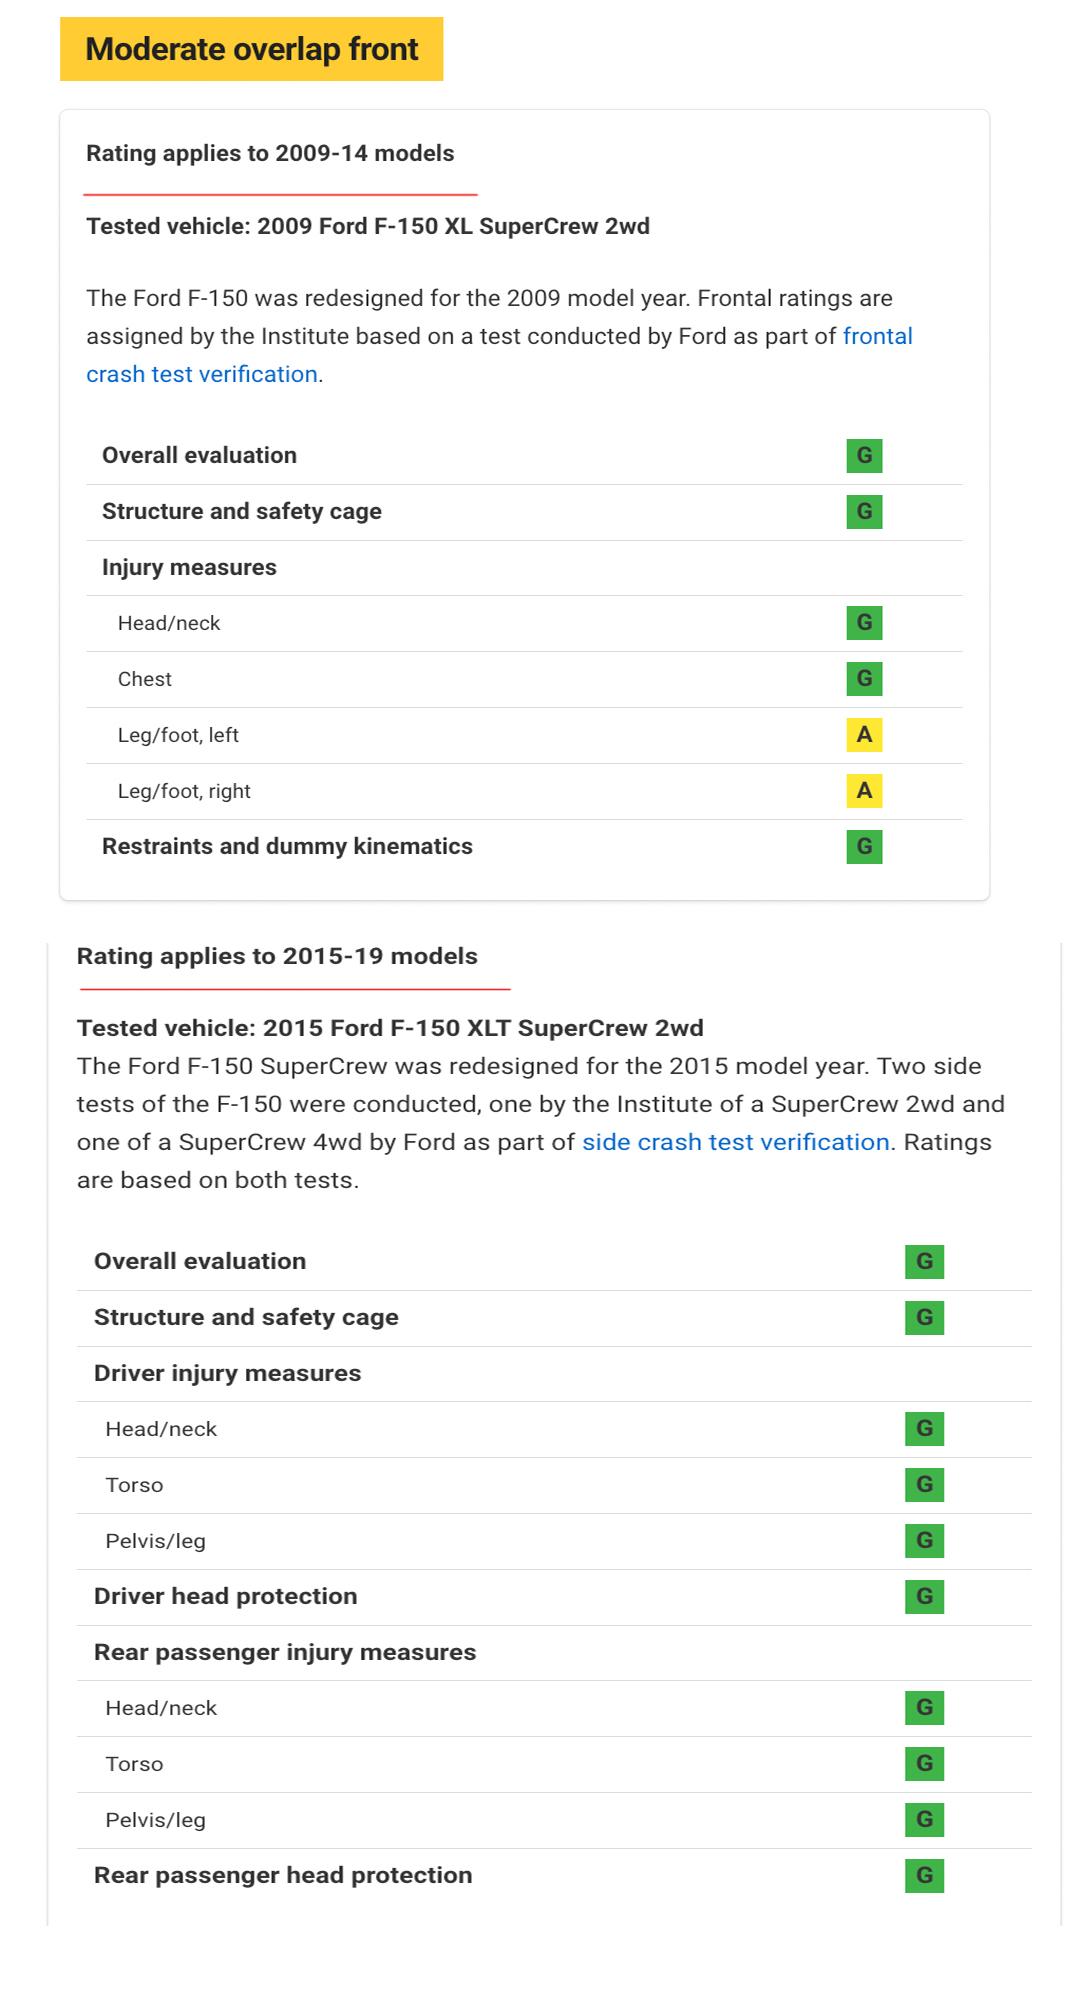The width and height of the screenshot is (1080, 2000).
Task: Click the Injury measures row label
Action: pyautogui.click(x=189, y=567)
